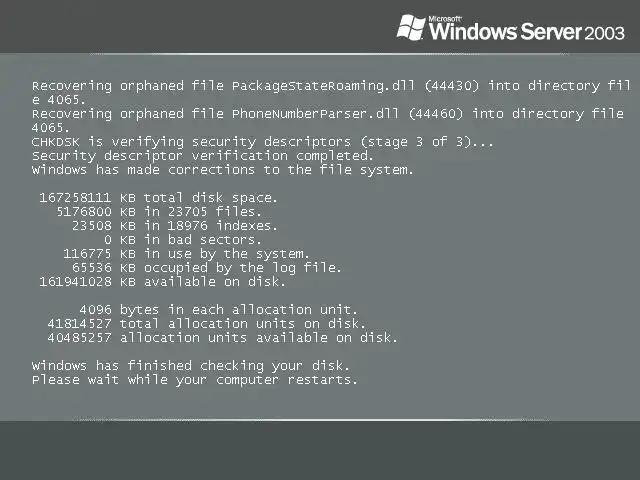Click 'Windows has finished checking your disk' text
This screenshot has width=640, height=480.
(191, 366)
